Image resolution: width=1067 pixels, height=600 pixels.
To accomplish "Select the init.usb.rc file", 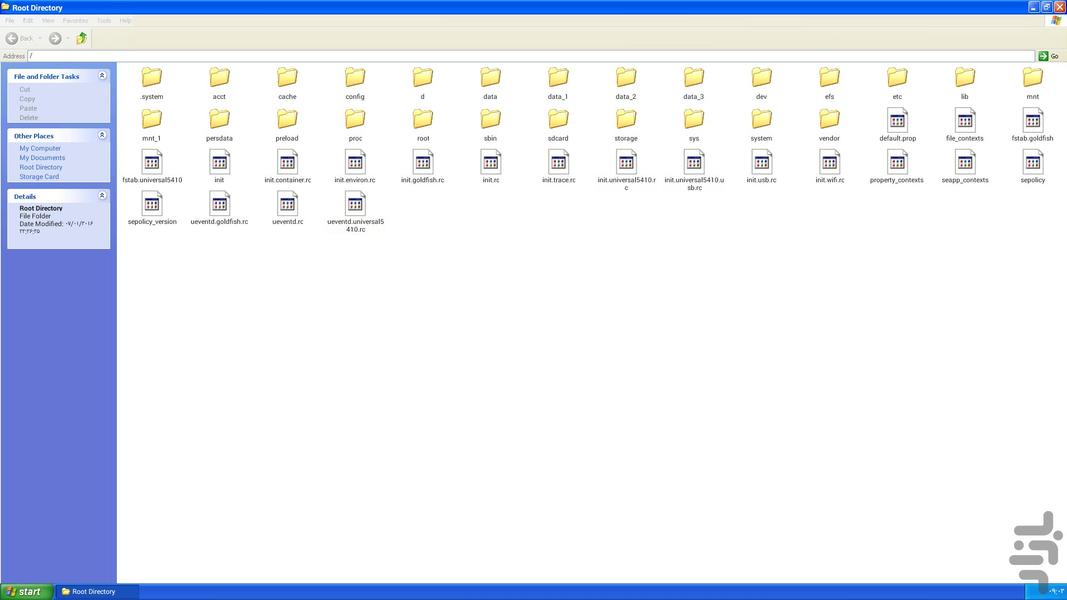I will [761, 162].
